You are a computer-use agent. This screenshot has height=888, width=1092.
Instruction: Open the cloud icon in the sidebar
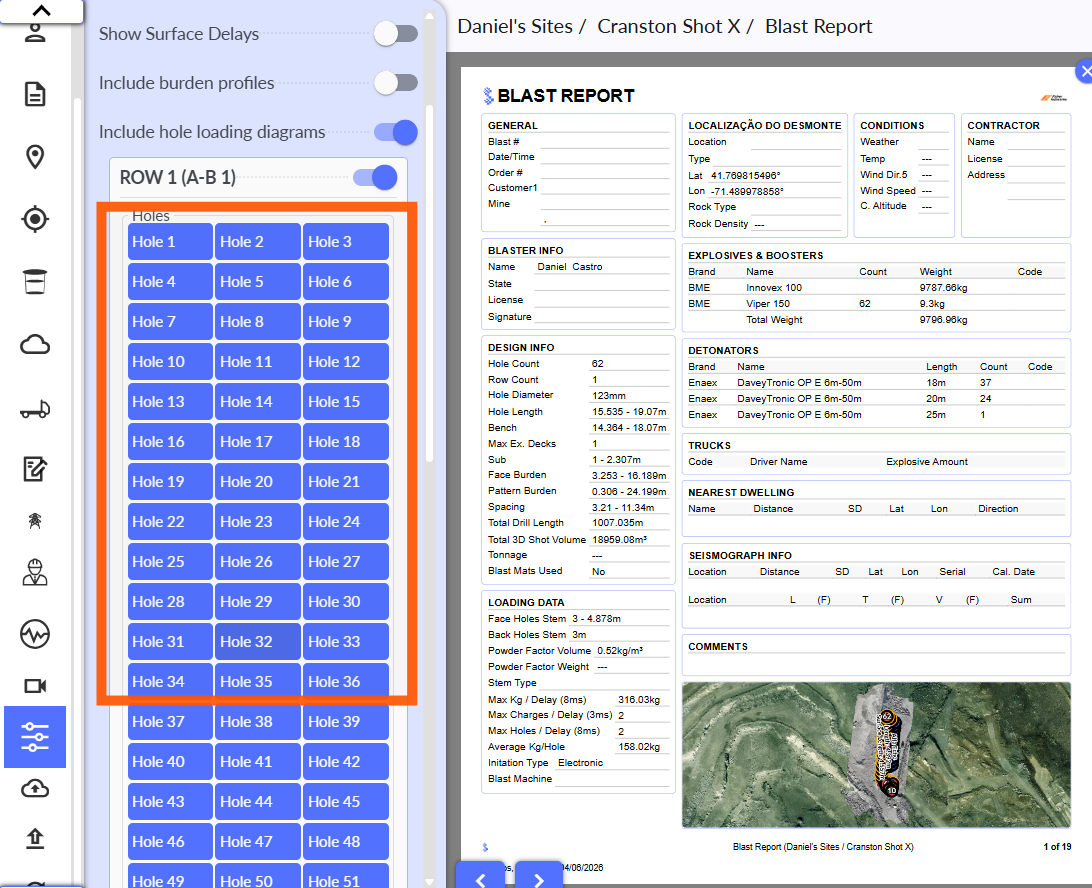35,345
